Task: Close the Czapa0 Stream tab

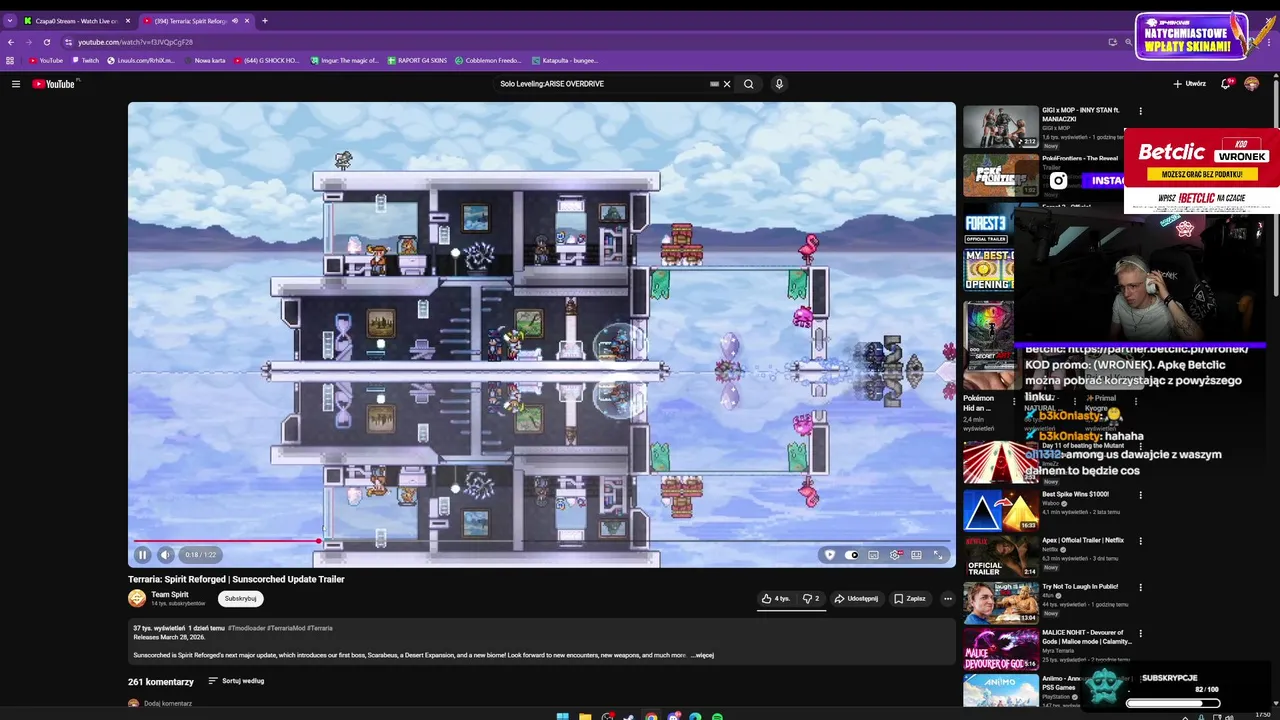Action: [128, 21]
